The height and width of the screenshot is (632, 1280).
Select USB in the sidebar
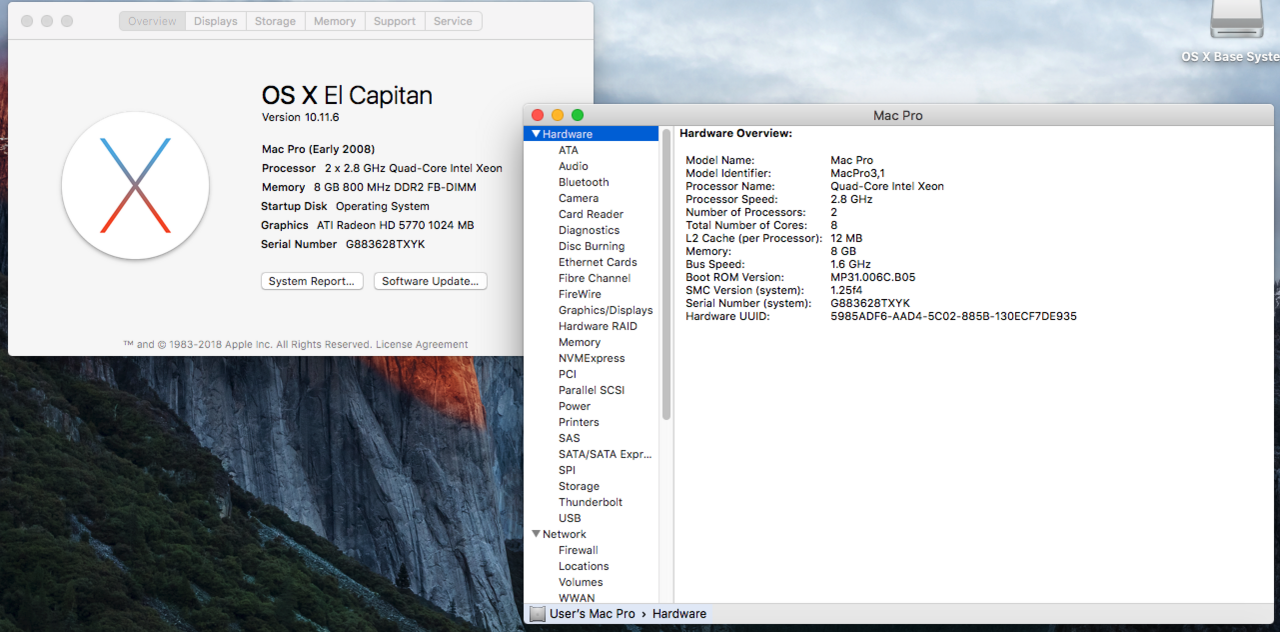coord(570,518)
